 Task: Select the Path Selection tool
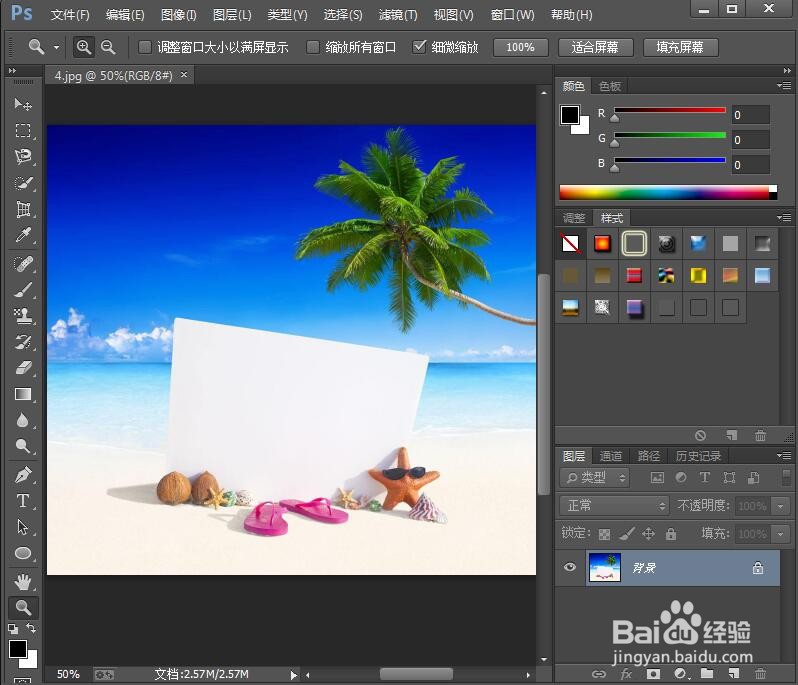(22, 527)
